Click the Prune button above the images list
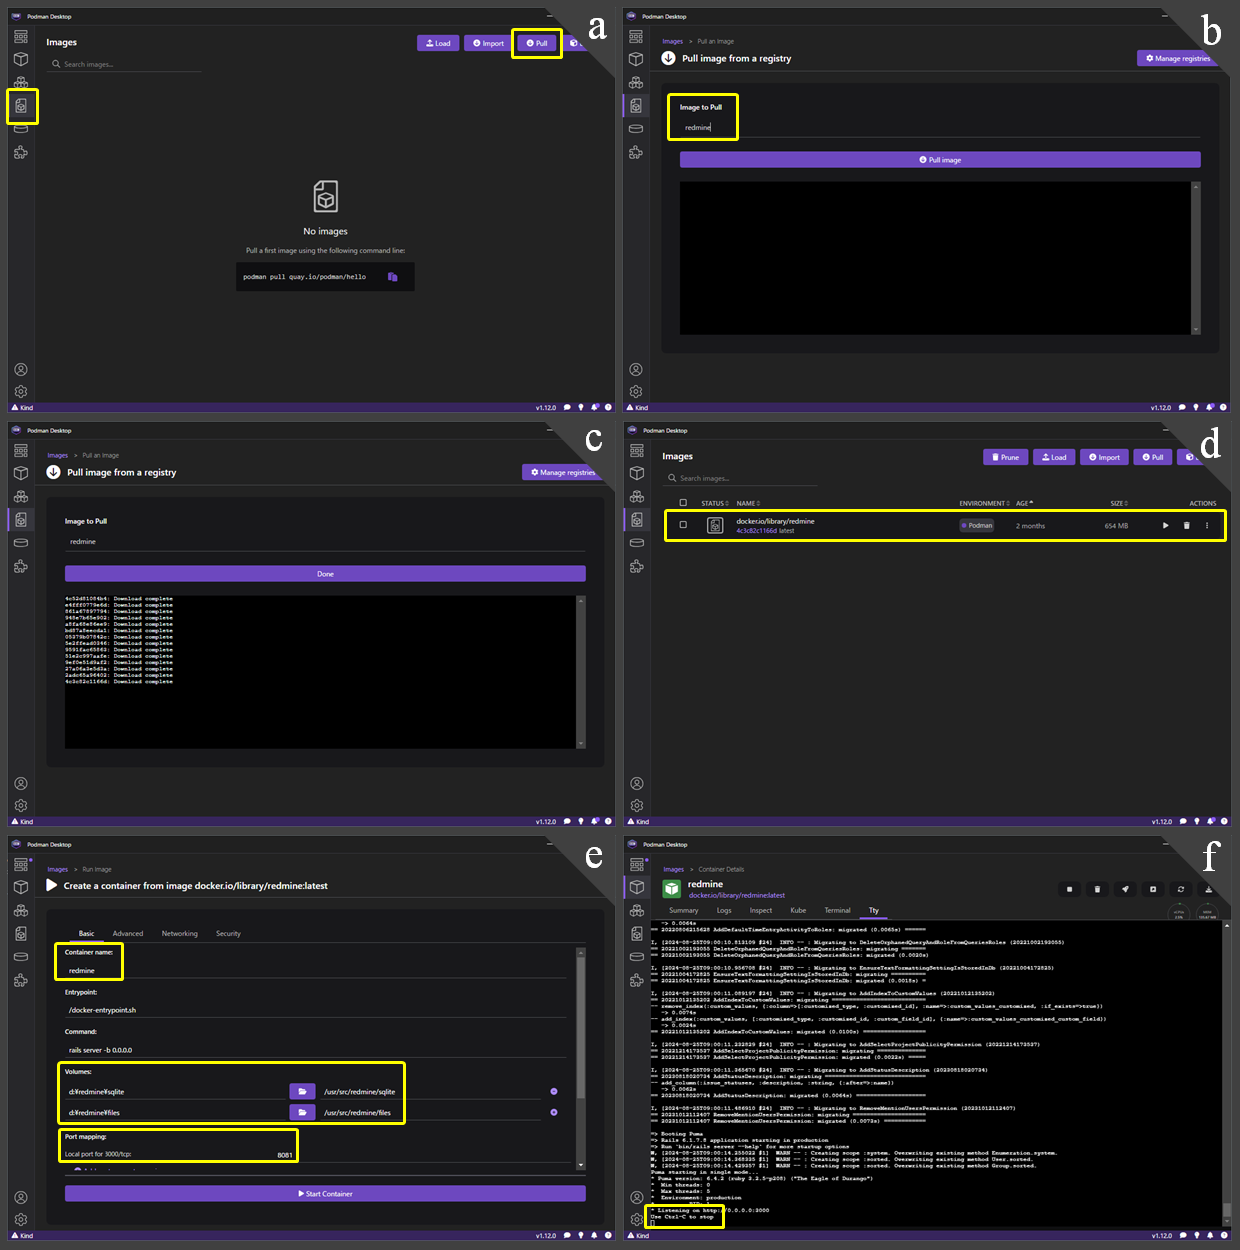Screen dimensions: 1240x1250 tap(1006, 457)
